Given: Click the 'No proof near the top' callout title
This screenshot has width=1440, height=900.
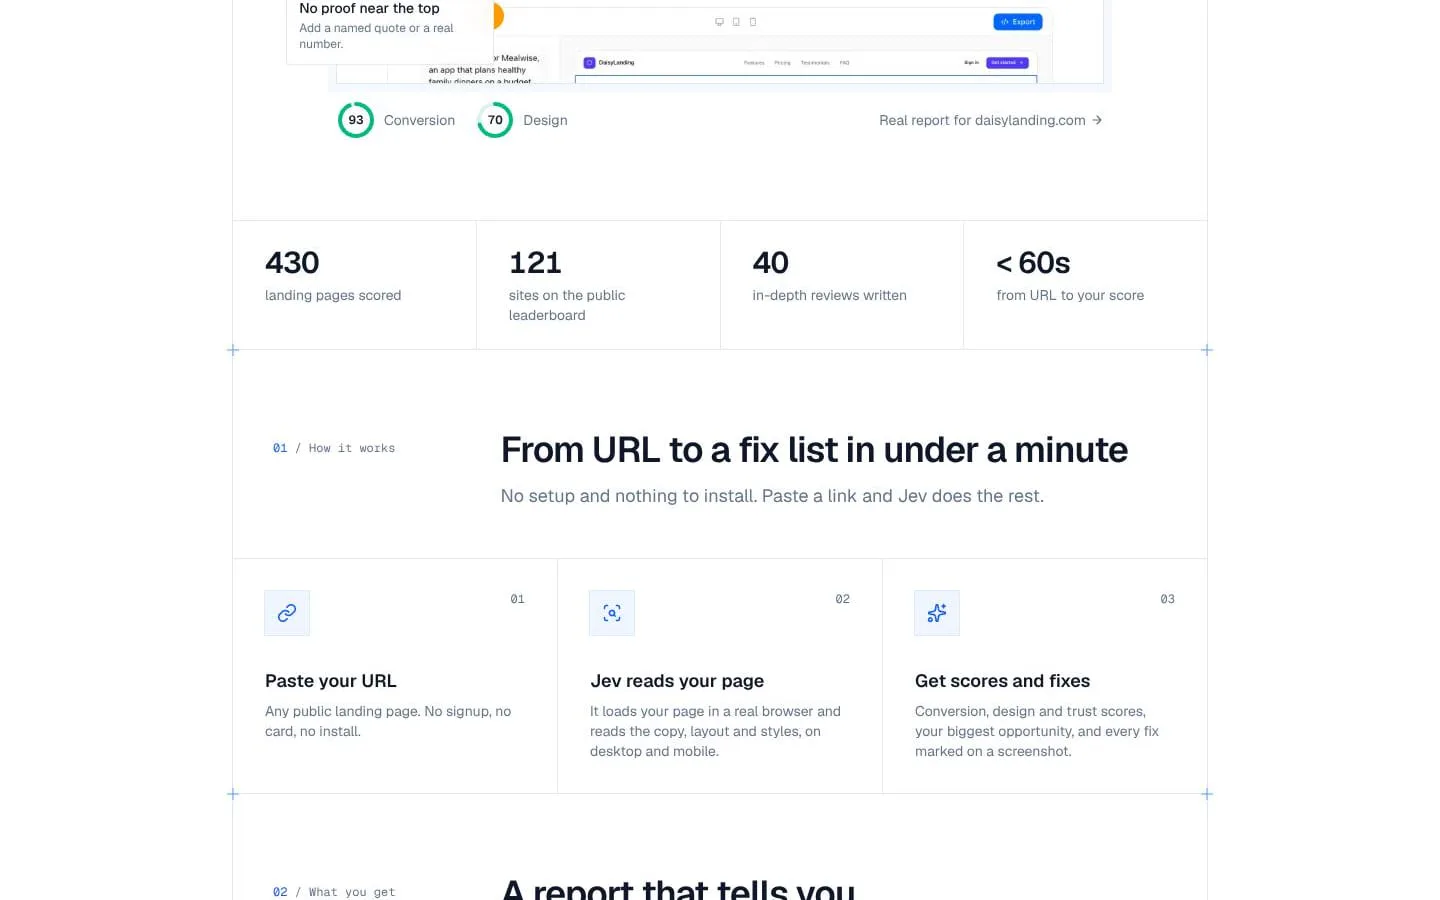Looking at the screenshot, I should click(x=370, y=8).
